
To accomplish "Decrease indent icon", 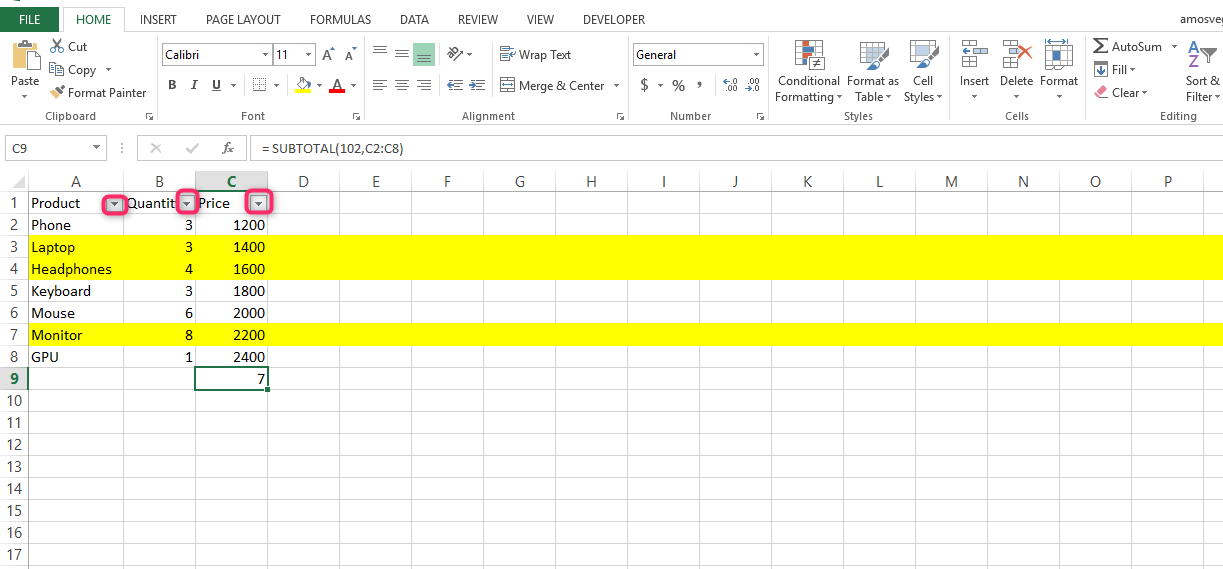I will click(x=455, y=85).
